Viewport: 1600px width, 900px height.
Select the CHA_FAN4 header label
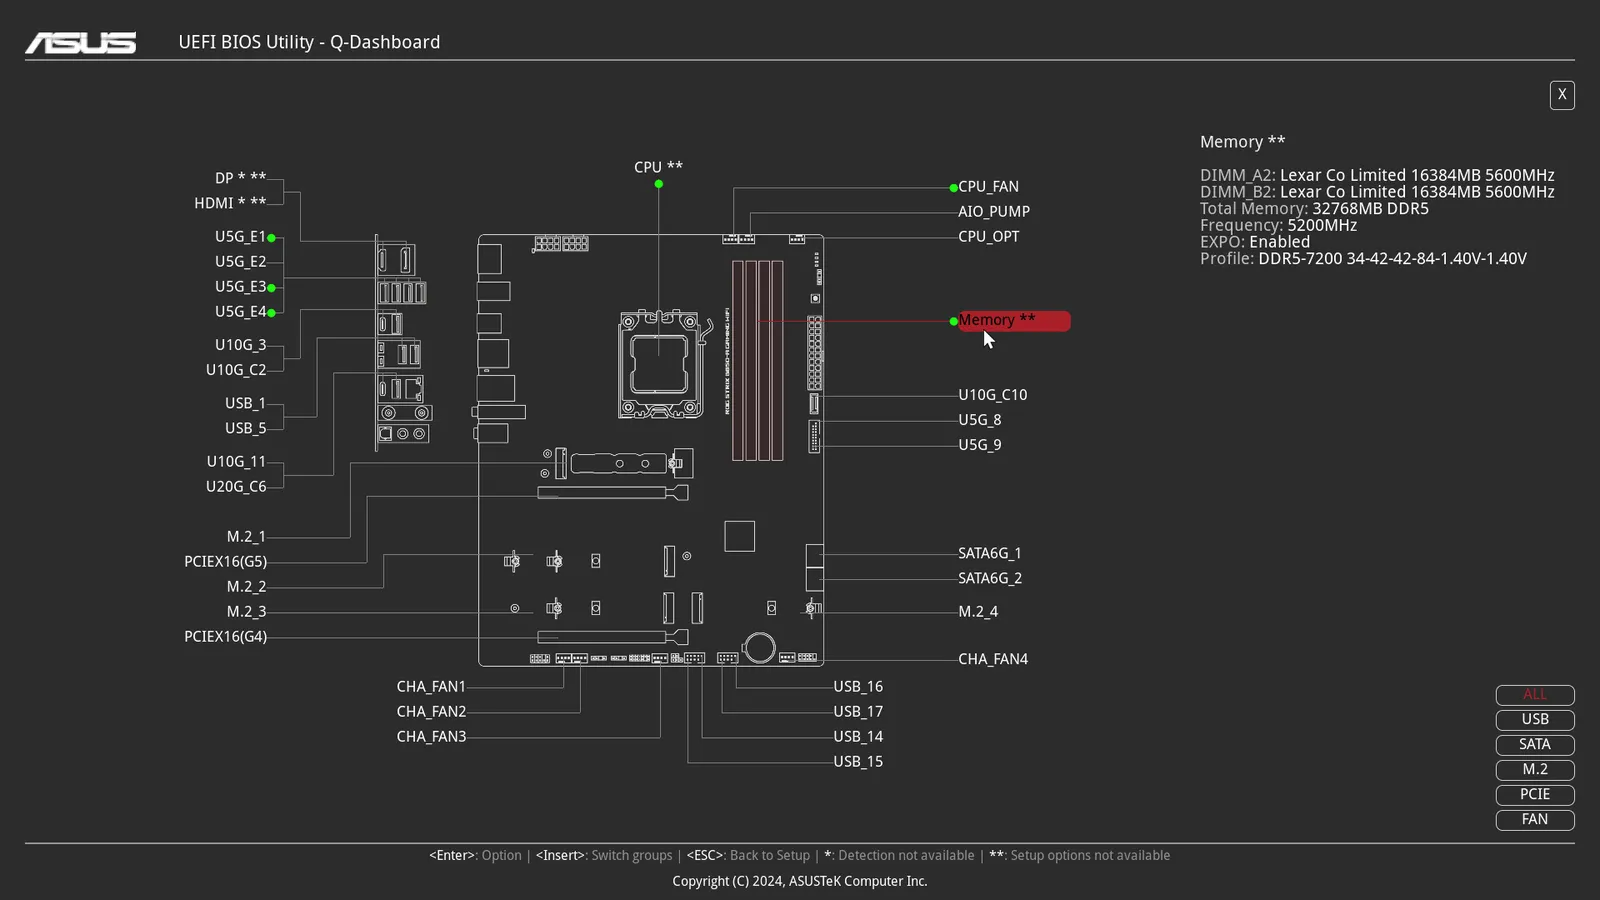[993, 659]
